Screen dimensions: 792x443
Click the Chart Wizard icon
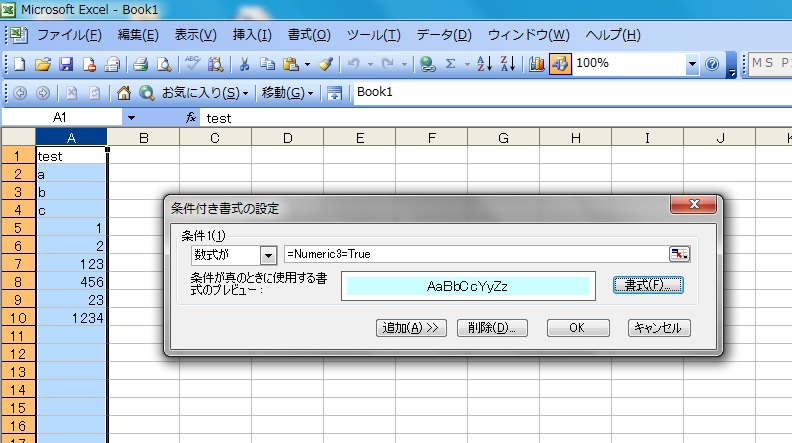tap(537, 64)
